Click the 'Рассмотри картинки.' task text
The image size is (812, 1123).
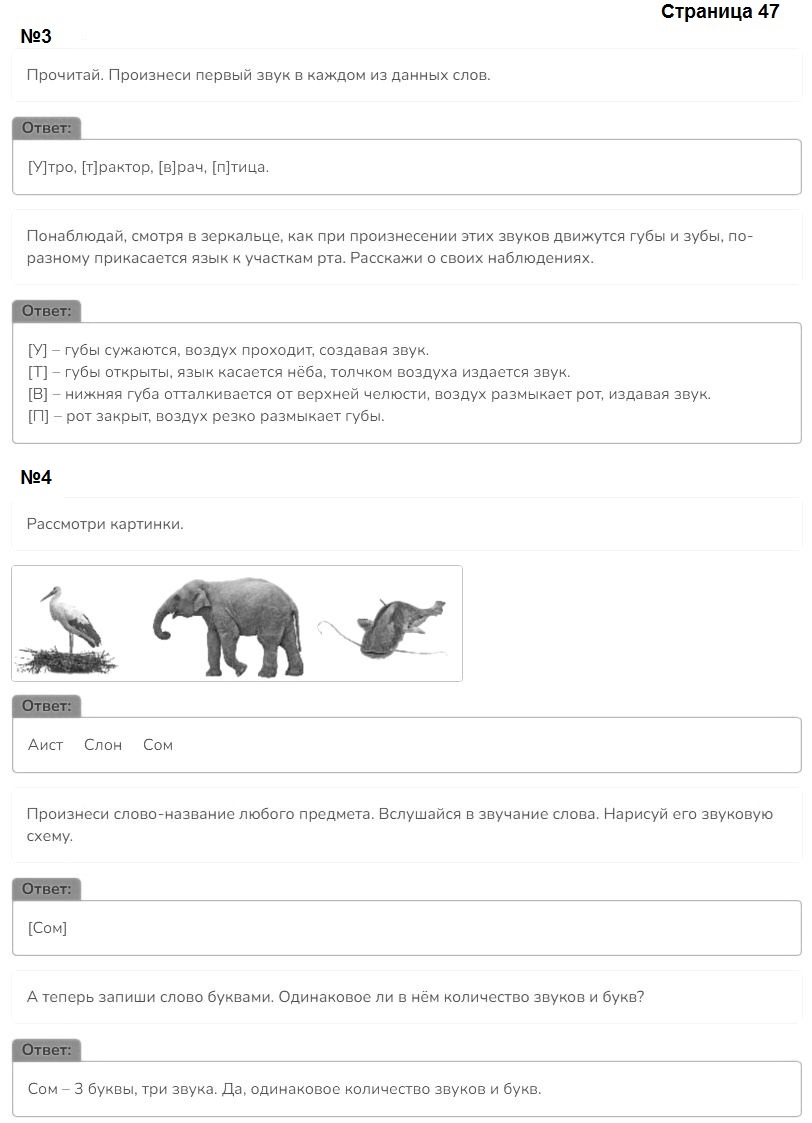click(x=105, y=524)
